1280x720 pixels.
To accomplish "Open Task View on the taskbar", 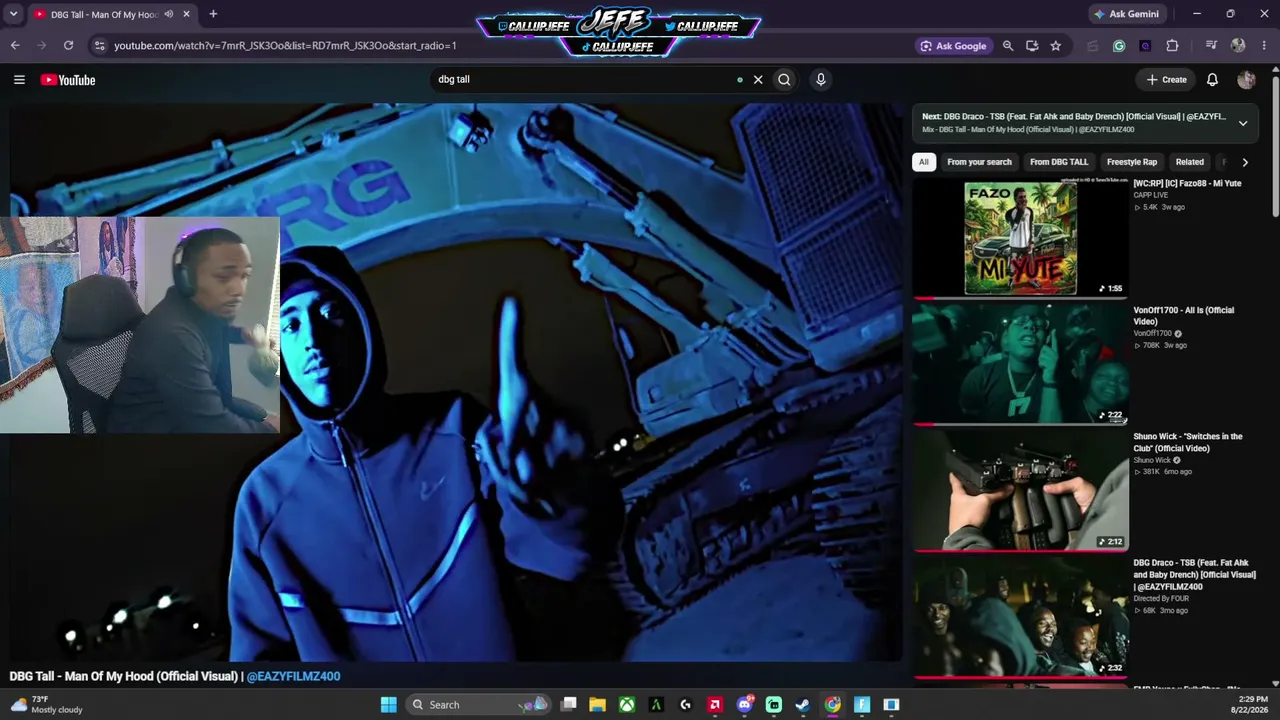I will point(569,705).
